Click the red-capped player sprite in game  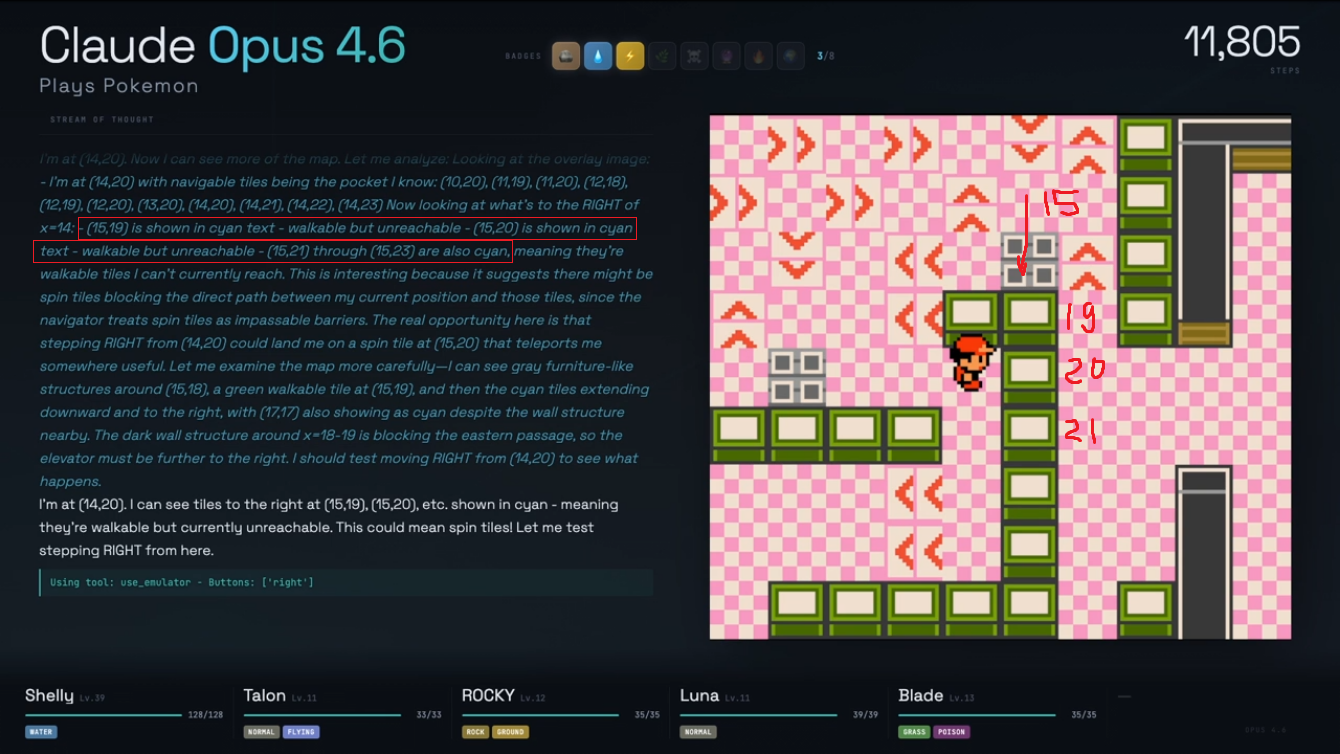[x=972, y=361]
